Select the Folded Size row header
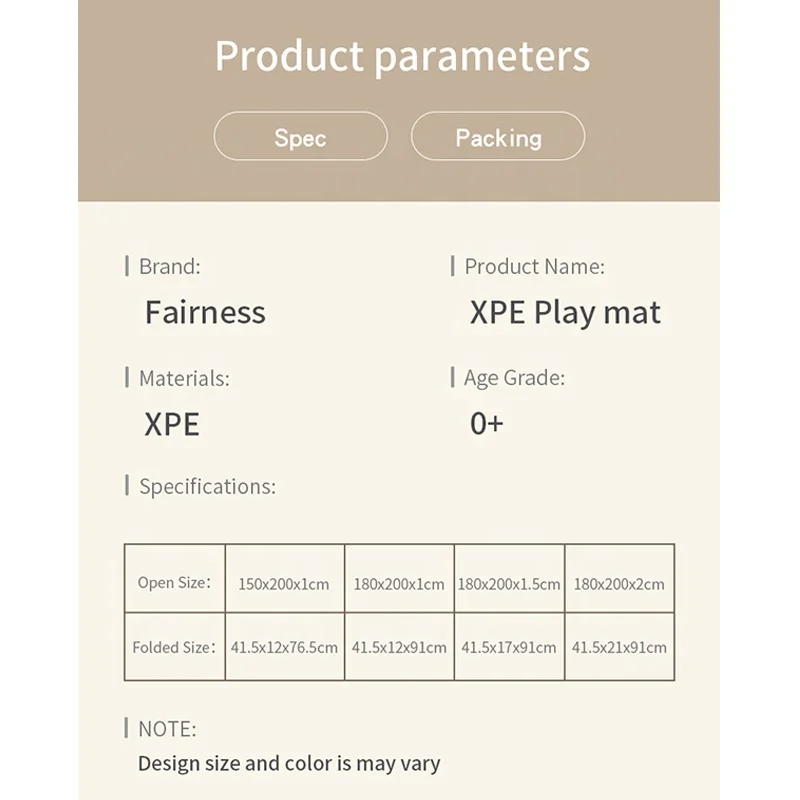 [174, 647]
